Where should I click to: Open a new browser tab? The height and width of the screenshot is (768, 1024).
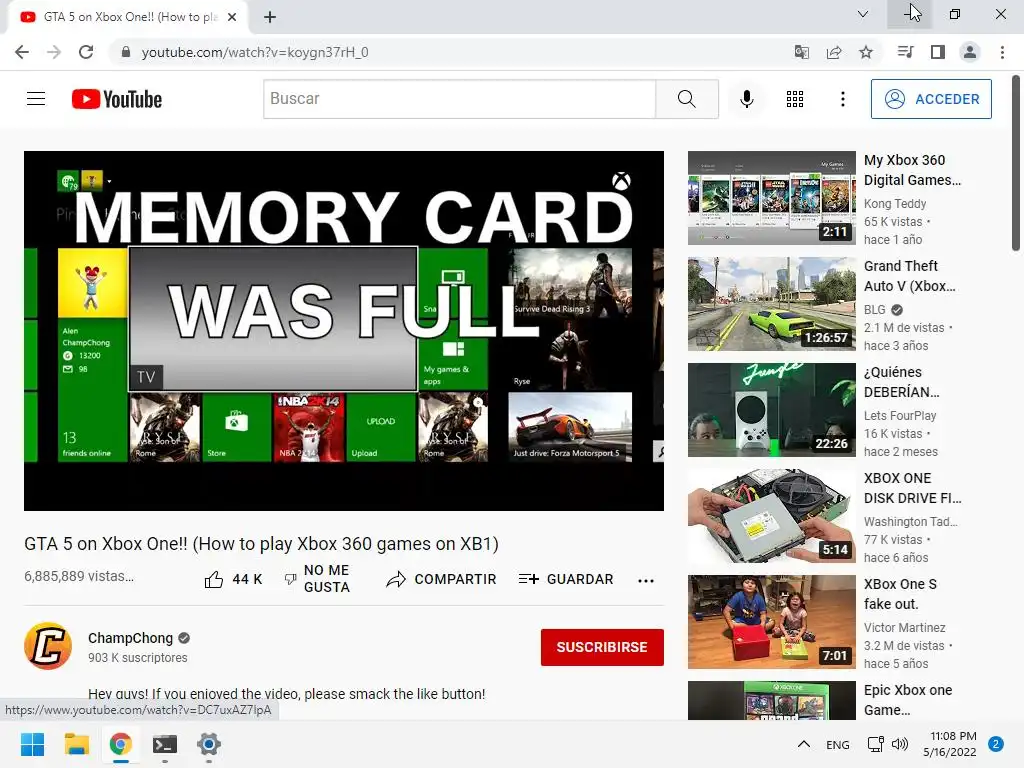coord(270,17)
